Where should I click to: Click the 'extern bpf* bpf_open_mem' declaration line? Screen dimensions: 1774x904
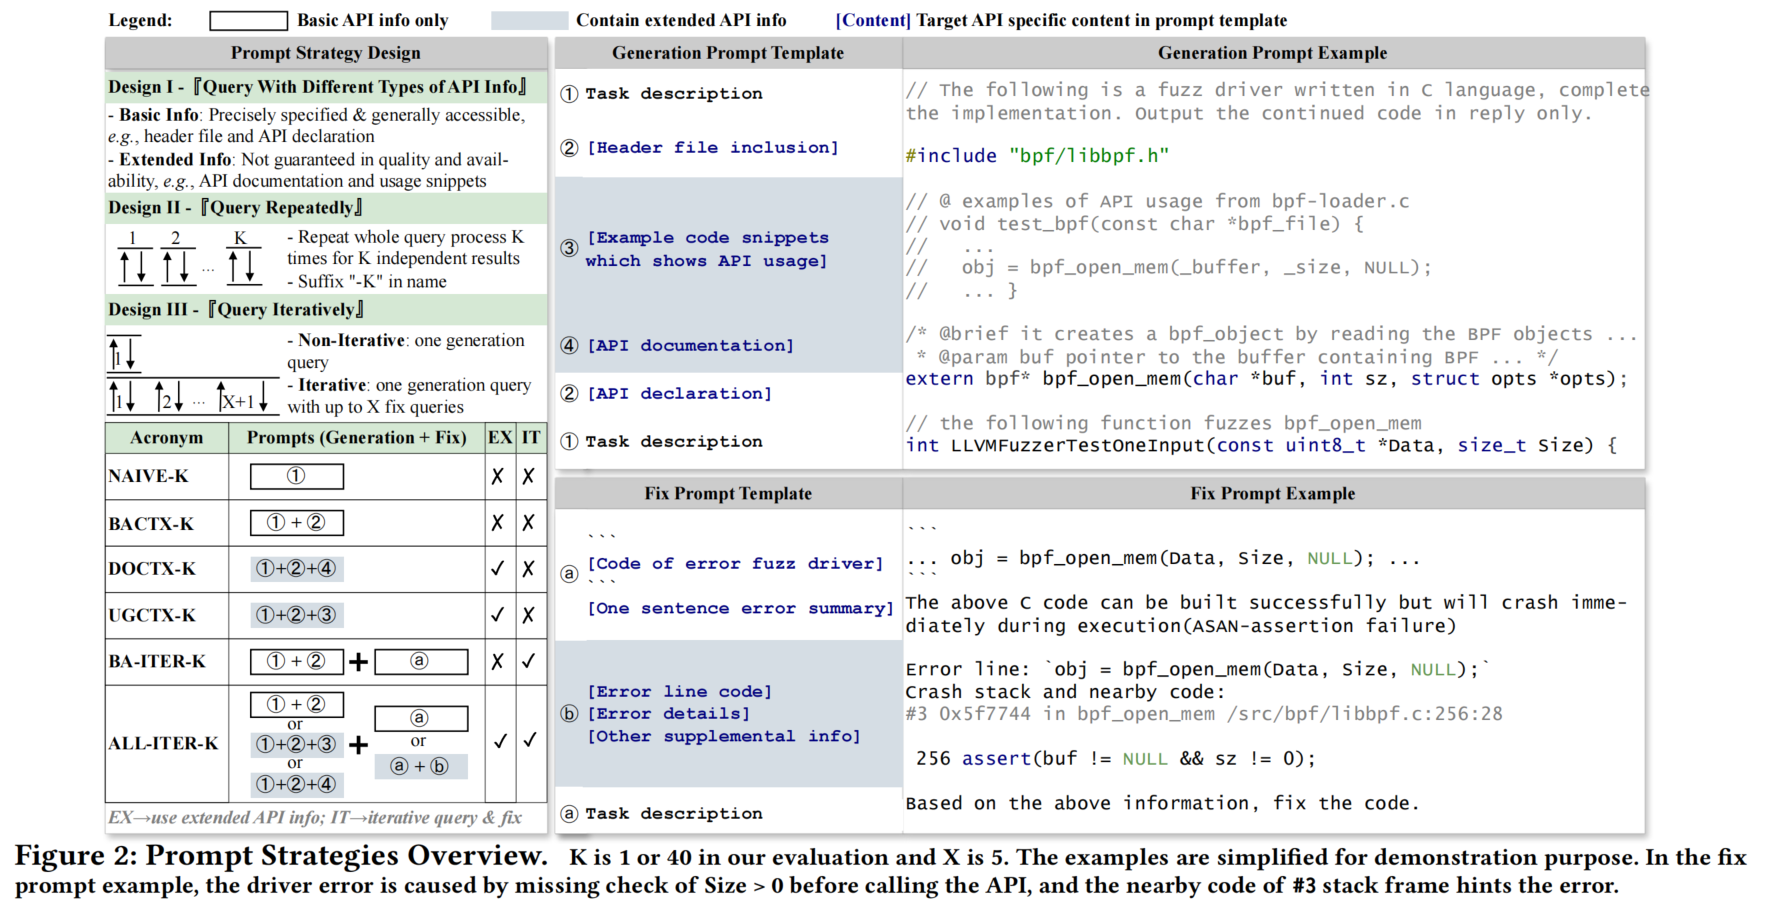[x=1266, y=379]
